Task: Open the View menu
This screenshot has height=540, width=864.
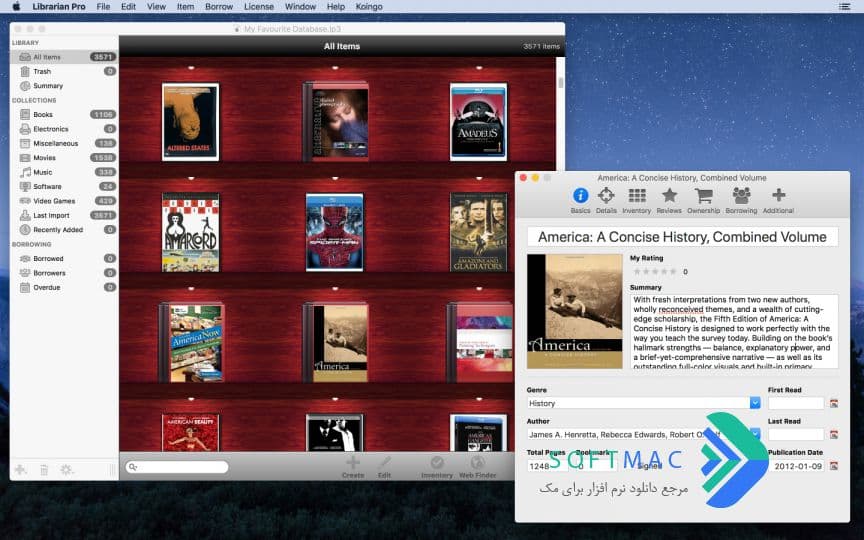Action: pos(156,7)
